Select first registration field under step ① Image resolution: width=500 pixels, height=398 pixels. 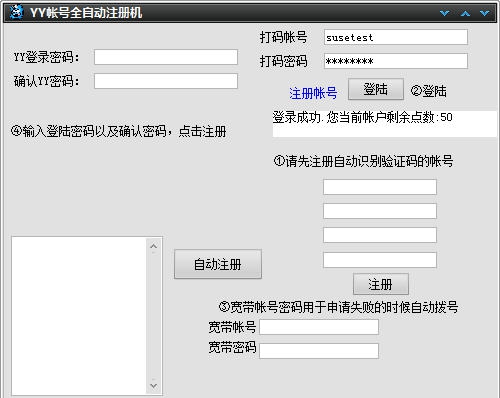(380, 187)
